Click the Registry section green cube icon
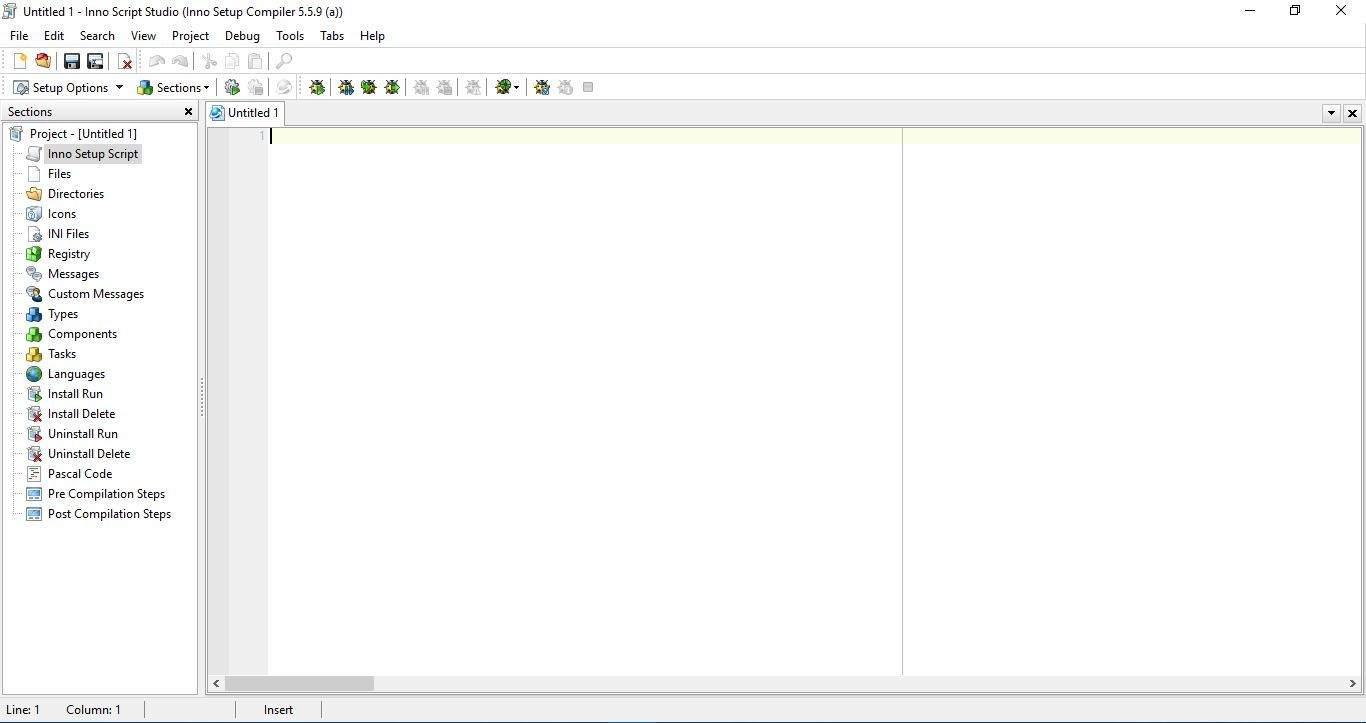This screenshot has height=723, width=1366. point(34,253)
